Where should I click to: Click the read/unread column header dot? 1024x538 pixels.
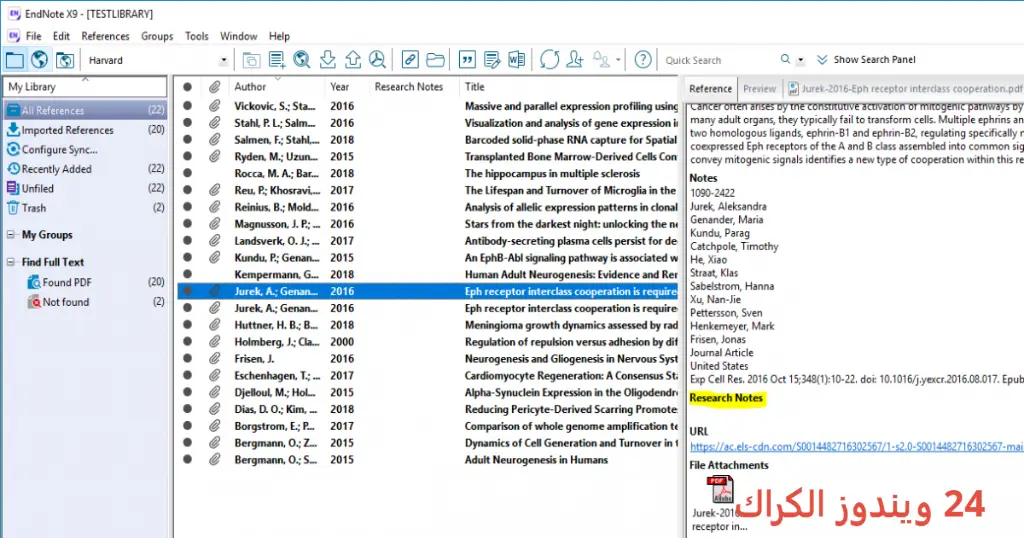tap(187, 87)
